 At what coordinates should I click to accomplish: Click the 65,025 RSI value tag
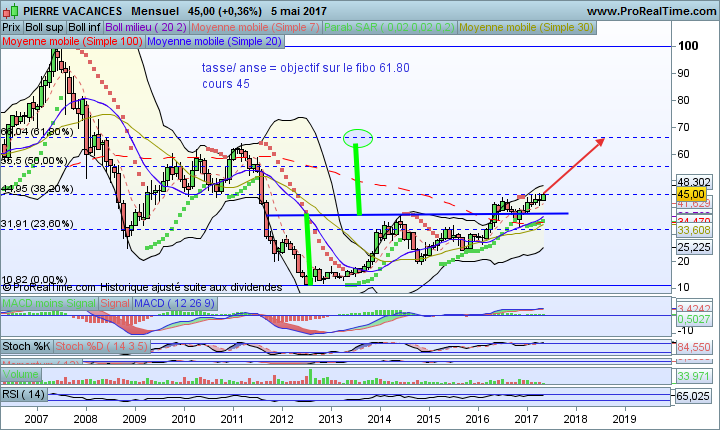click(694, 396)
